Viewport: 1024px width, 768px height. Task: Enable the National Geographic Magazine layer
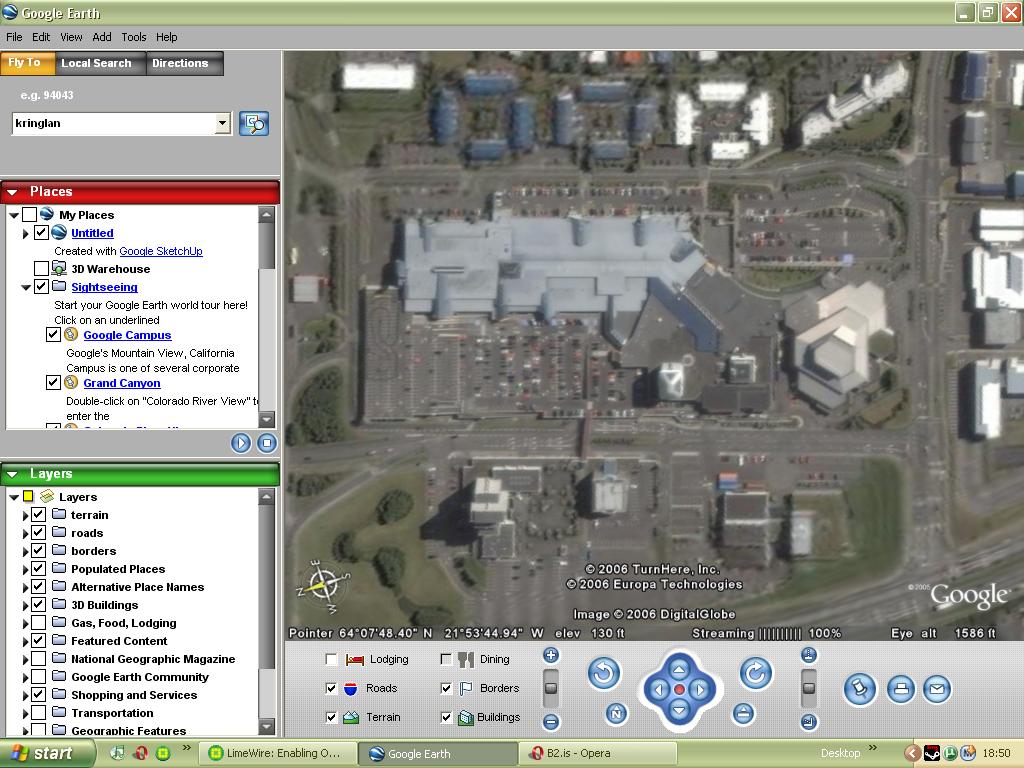click(x=39, y=658)
